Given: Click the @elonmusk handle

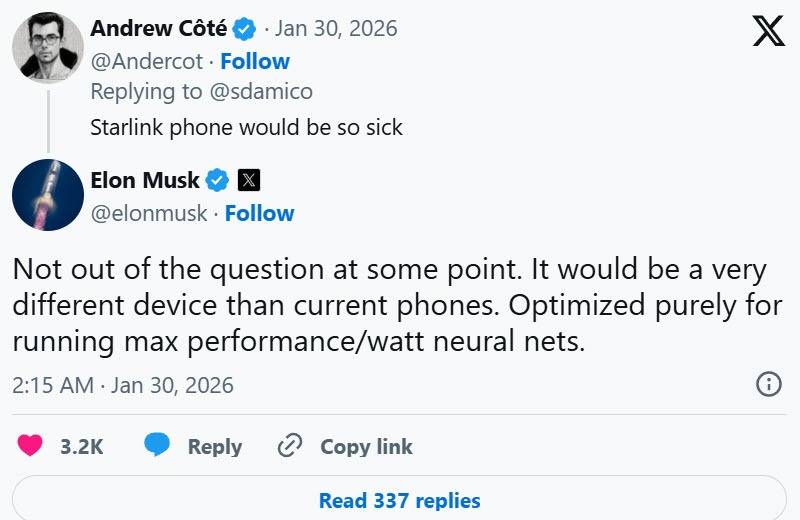Looking at the screenshot, I should pyautogui.click(x=149, y=213).
